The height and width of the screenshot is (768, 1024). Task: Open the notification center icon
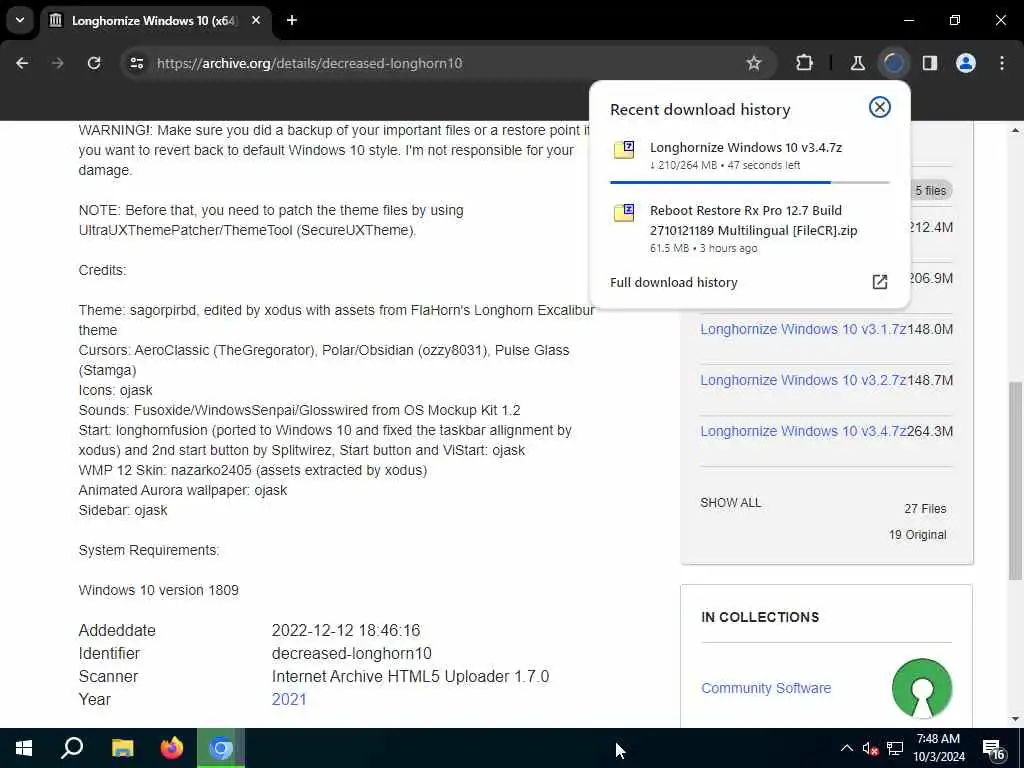pyautogui.click(x=993, y=749)
